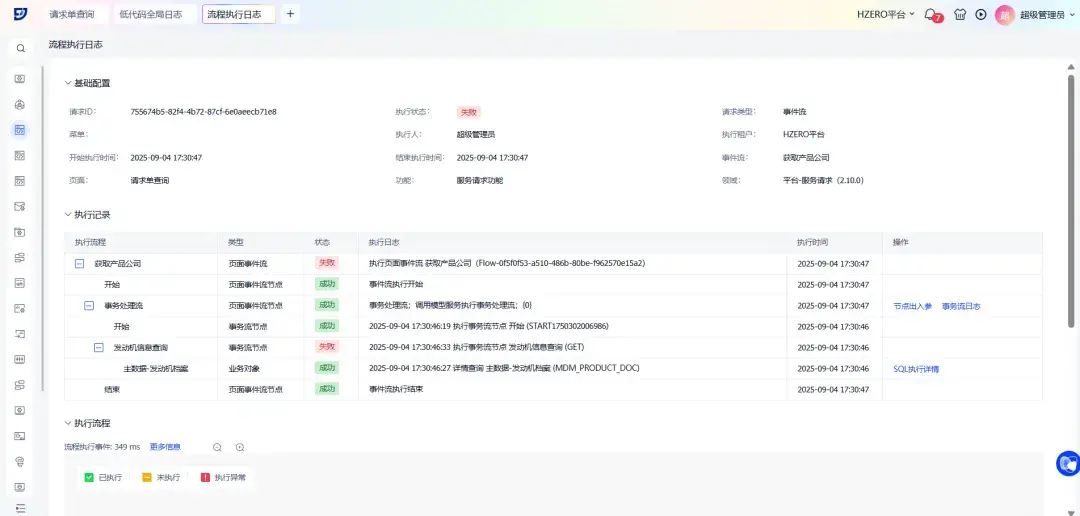Click the circular play icon in header
Screen dimensions: 1080x516
tap(981, 14)
